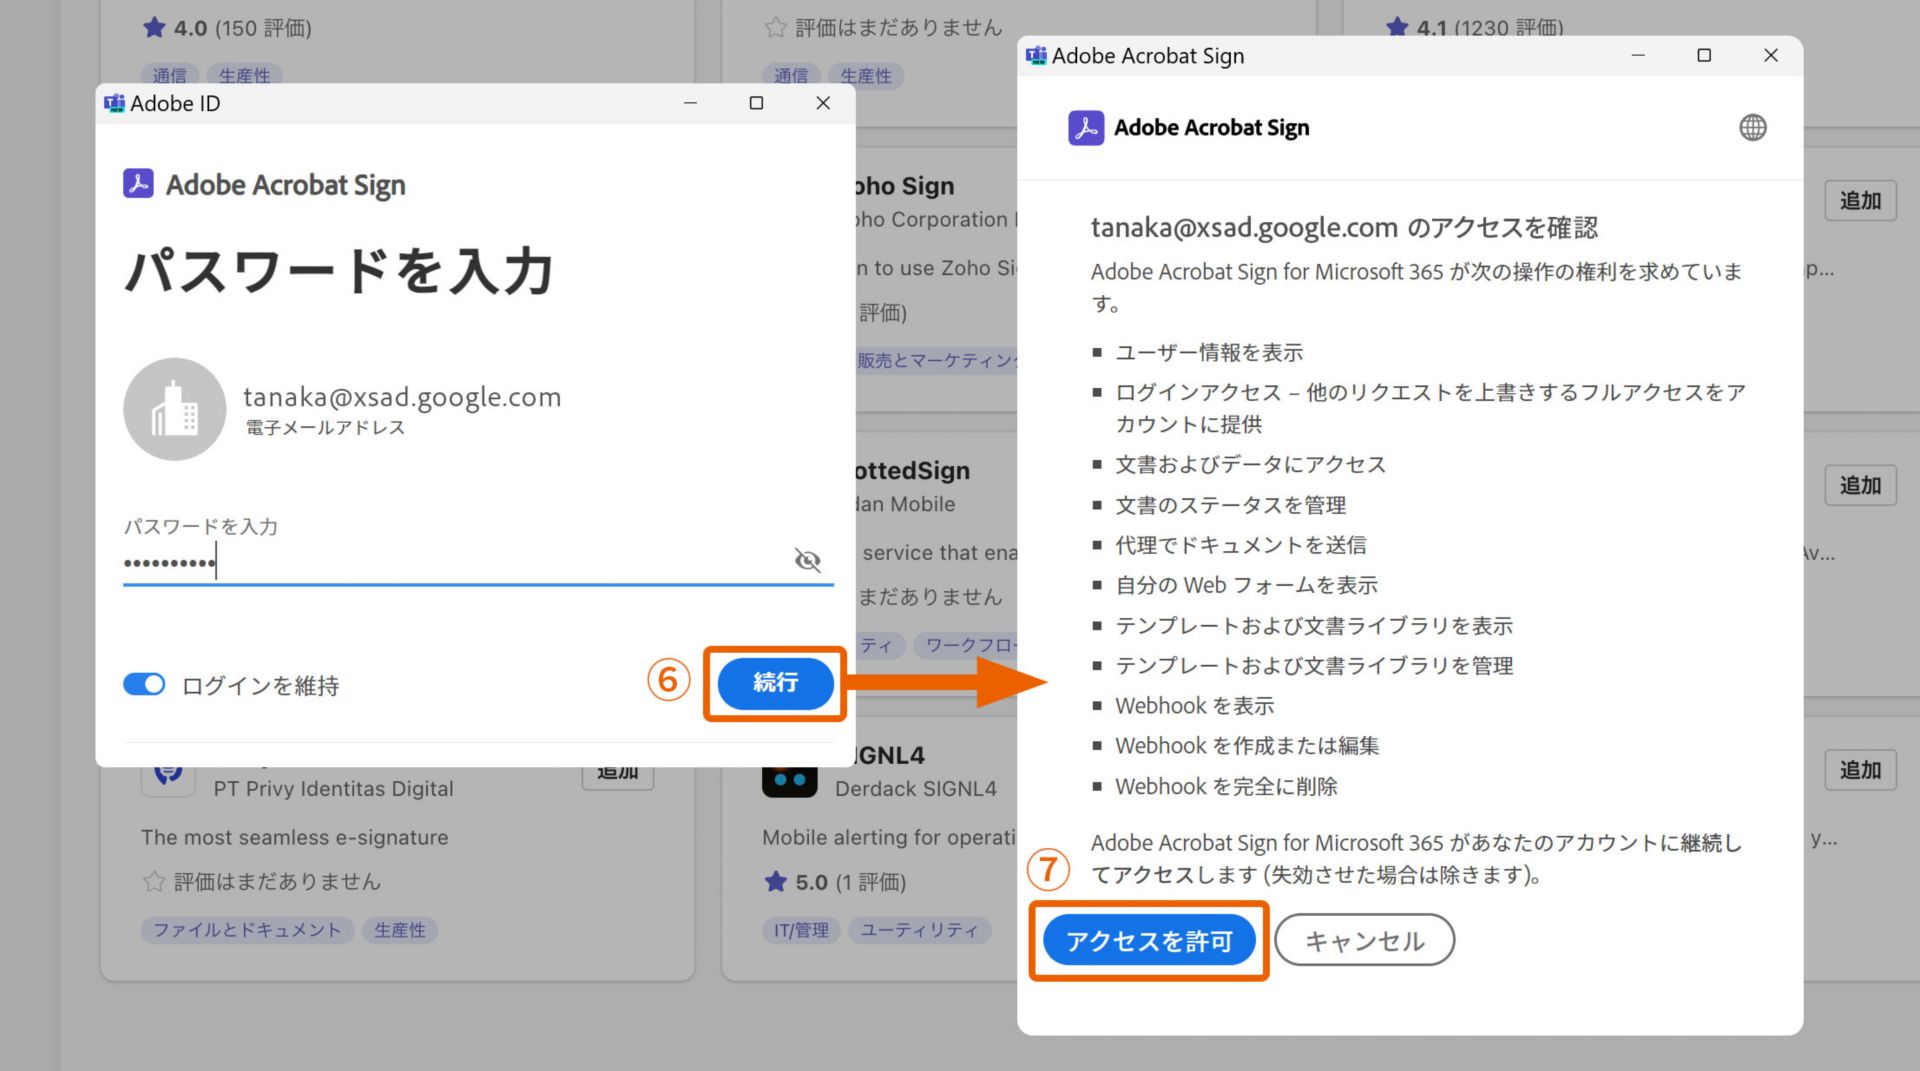1920x1071 pixels.
Task: Click the 文書のステータスを管理 permission line
Action: (x=1231, y=505)
